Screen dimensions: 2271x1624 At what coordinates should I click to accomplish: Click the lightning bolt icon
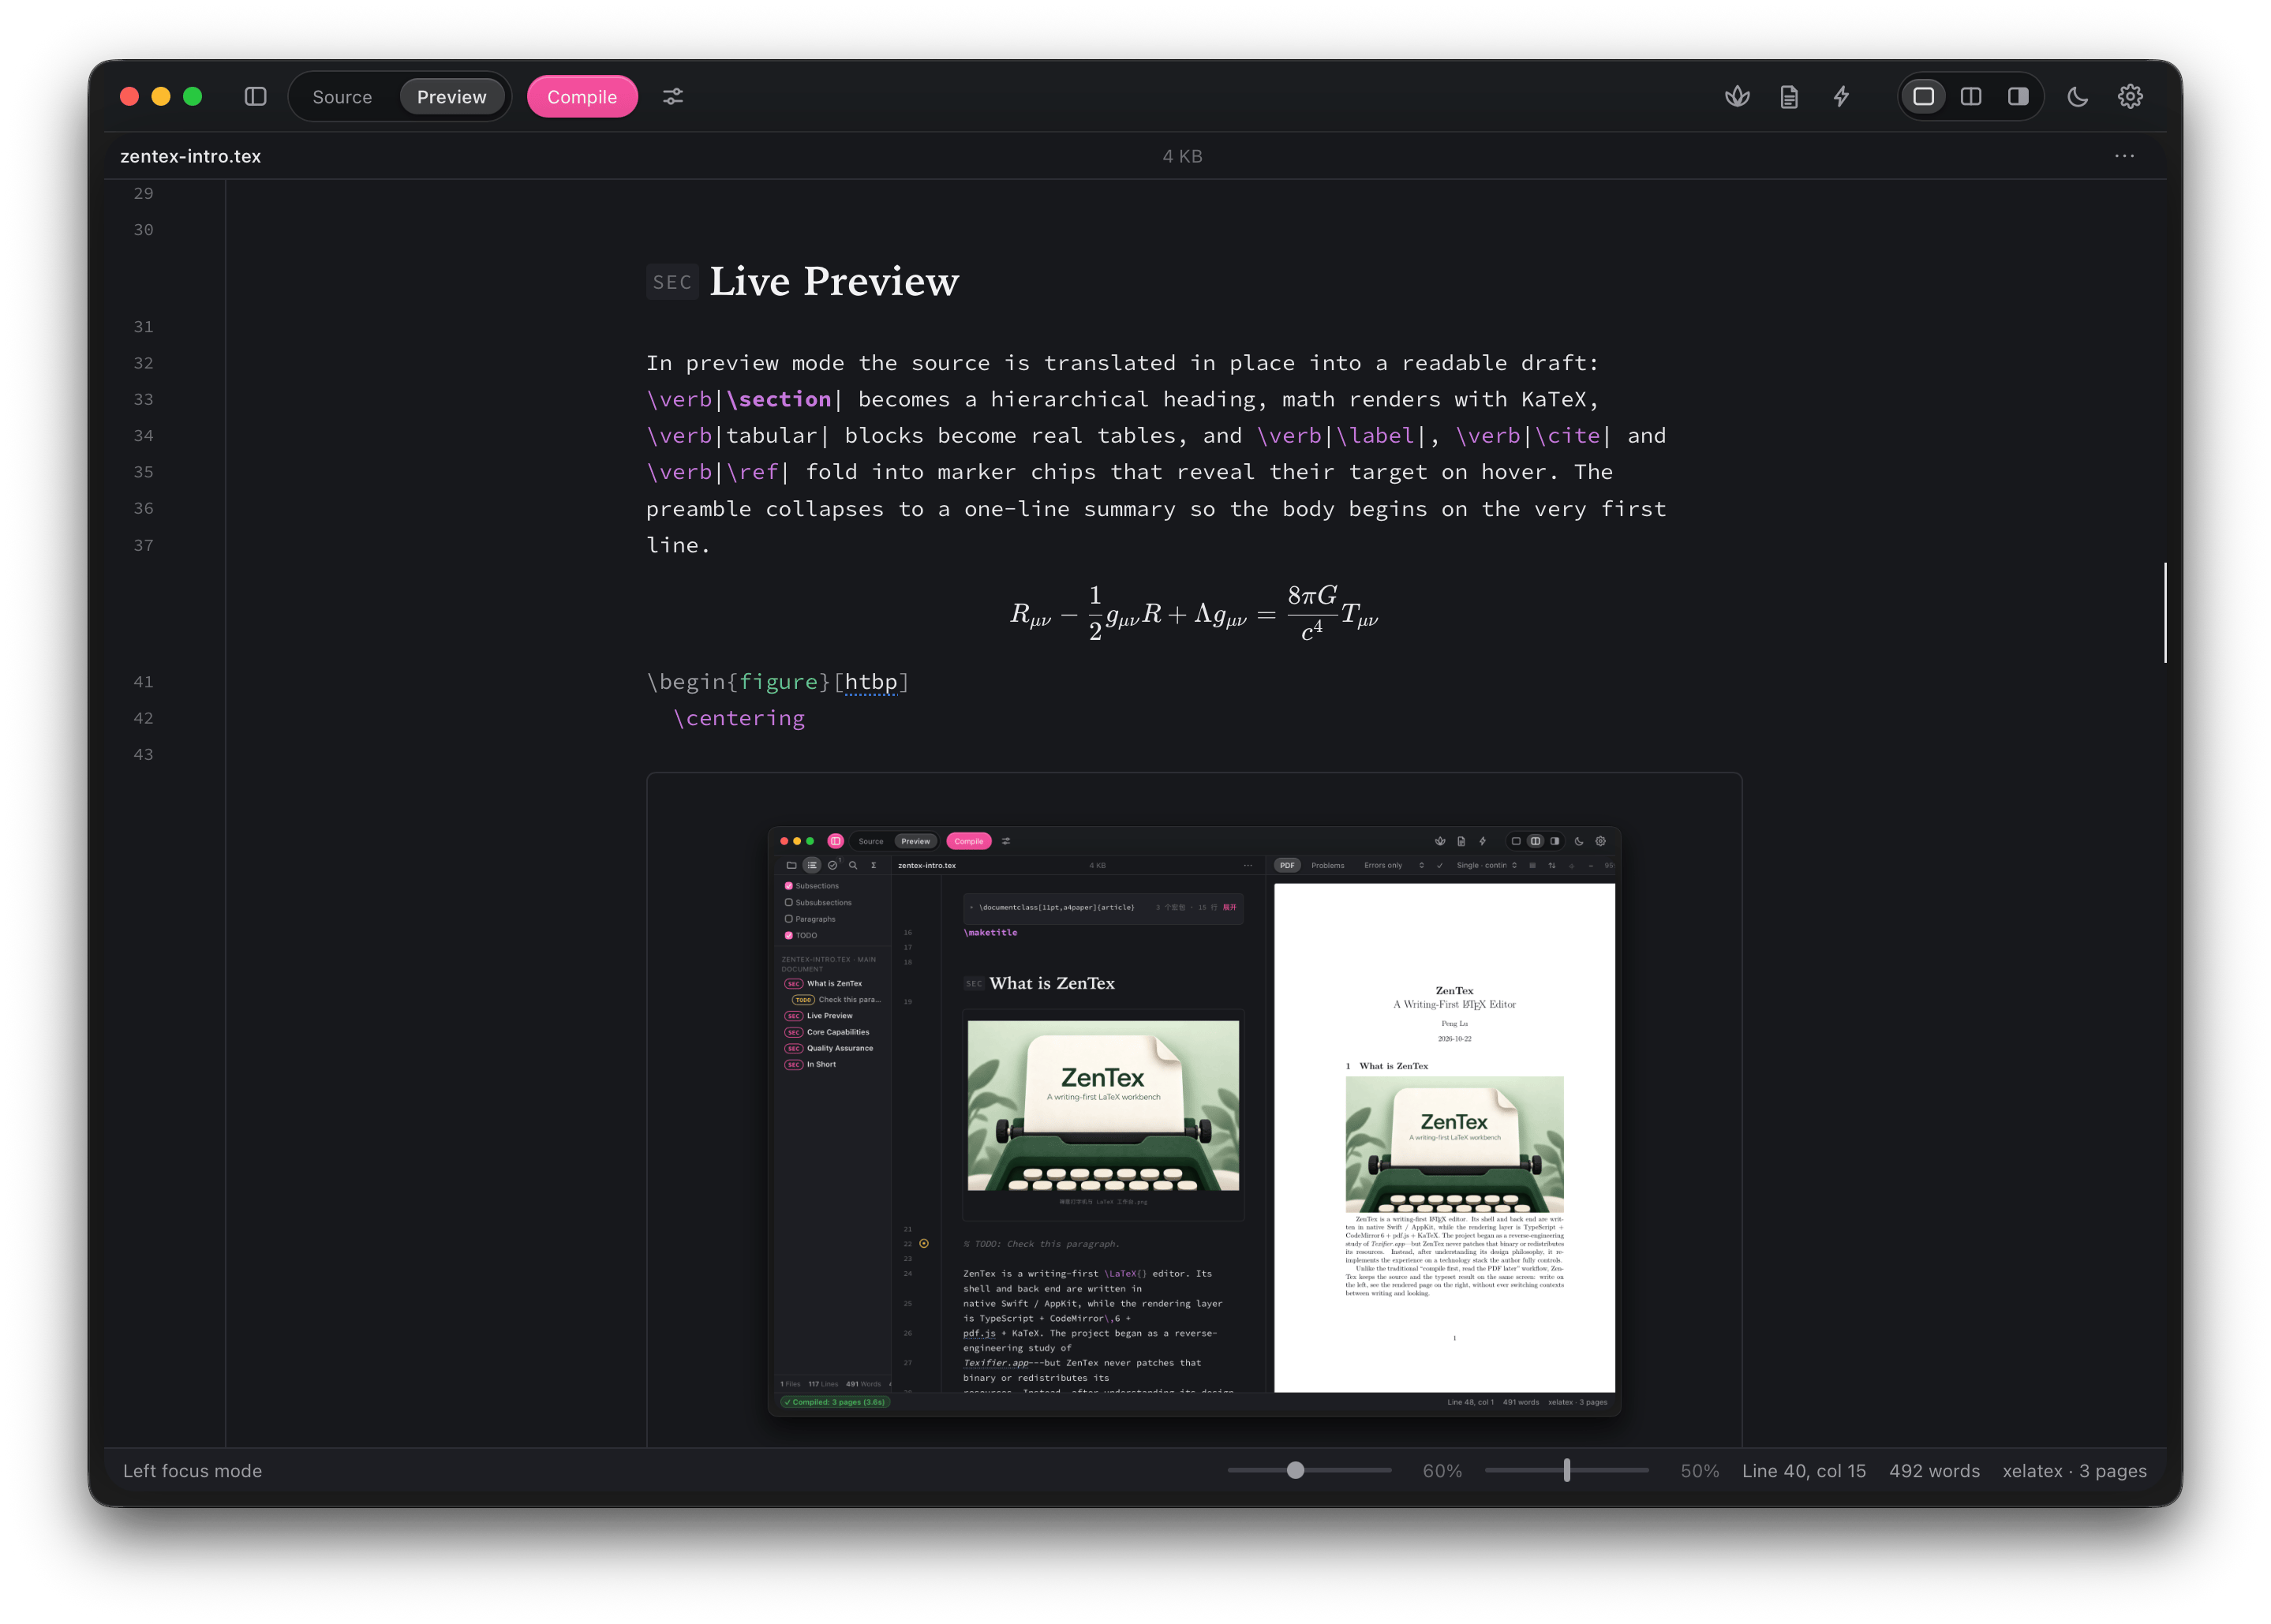1841,97
